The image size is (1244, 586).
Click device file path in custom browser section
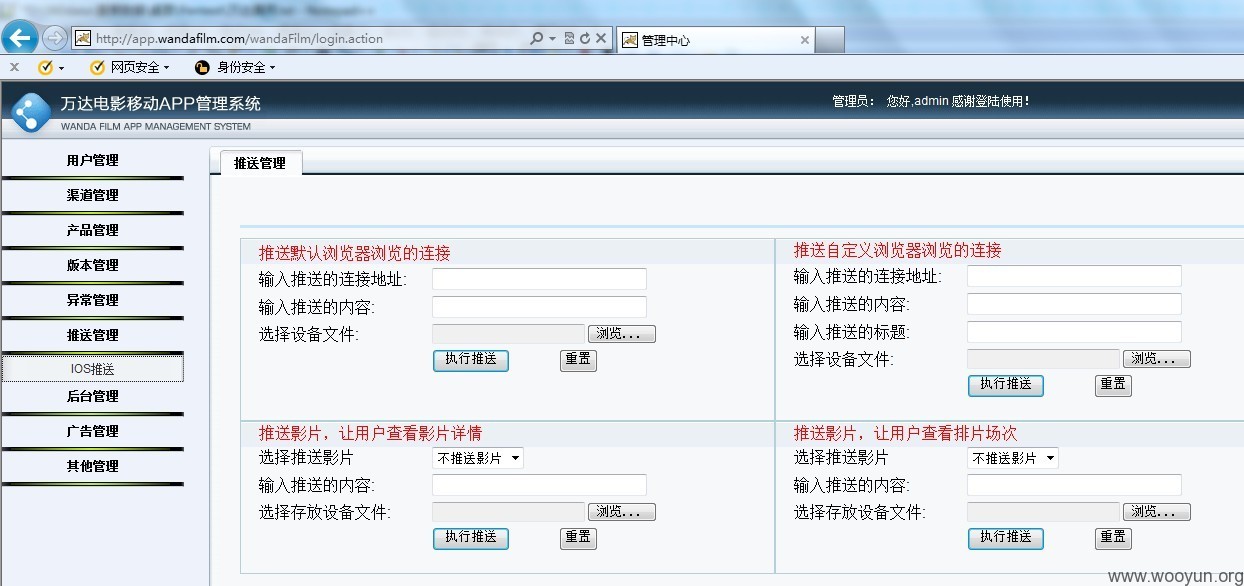tap(1043, 359)
